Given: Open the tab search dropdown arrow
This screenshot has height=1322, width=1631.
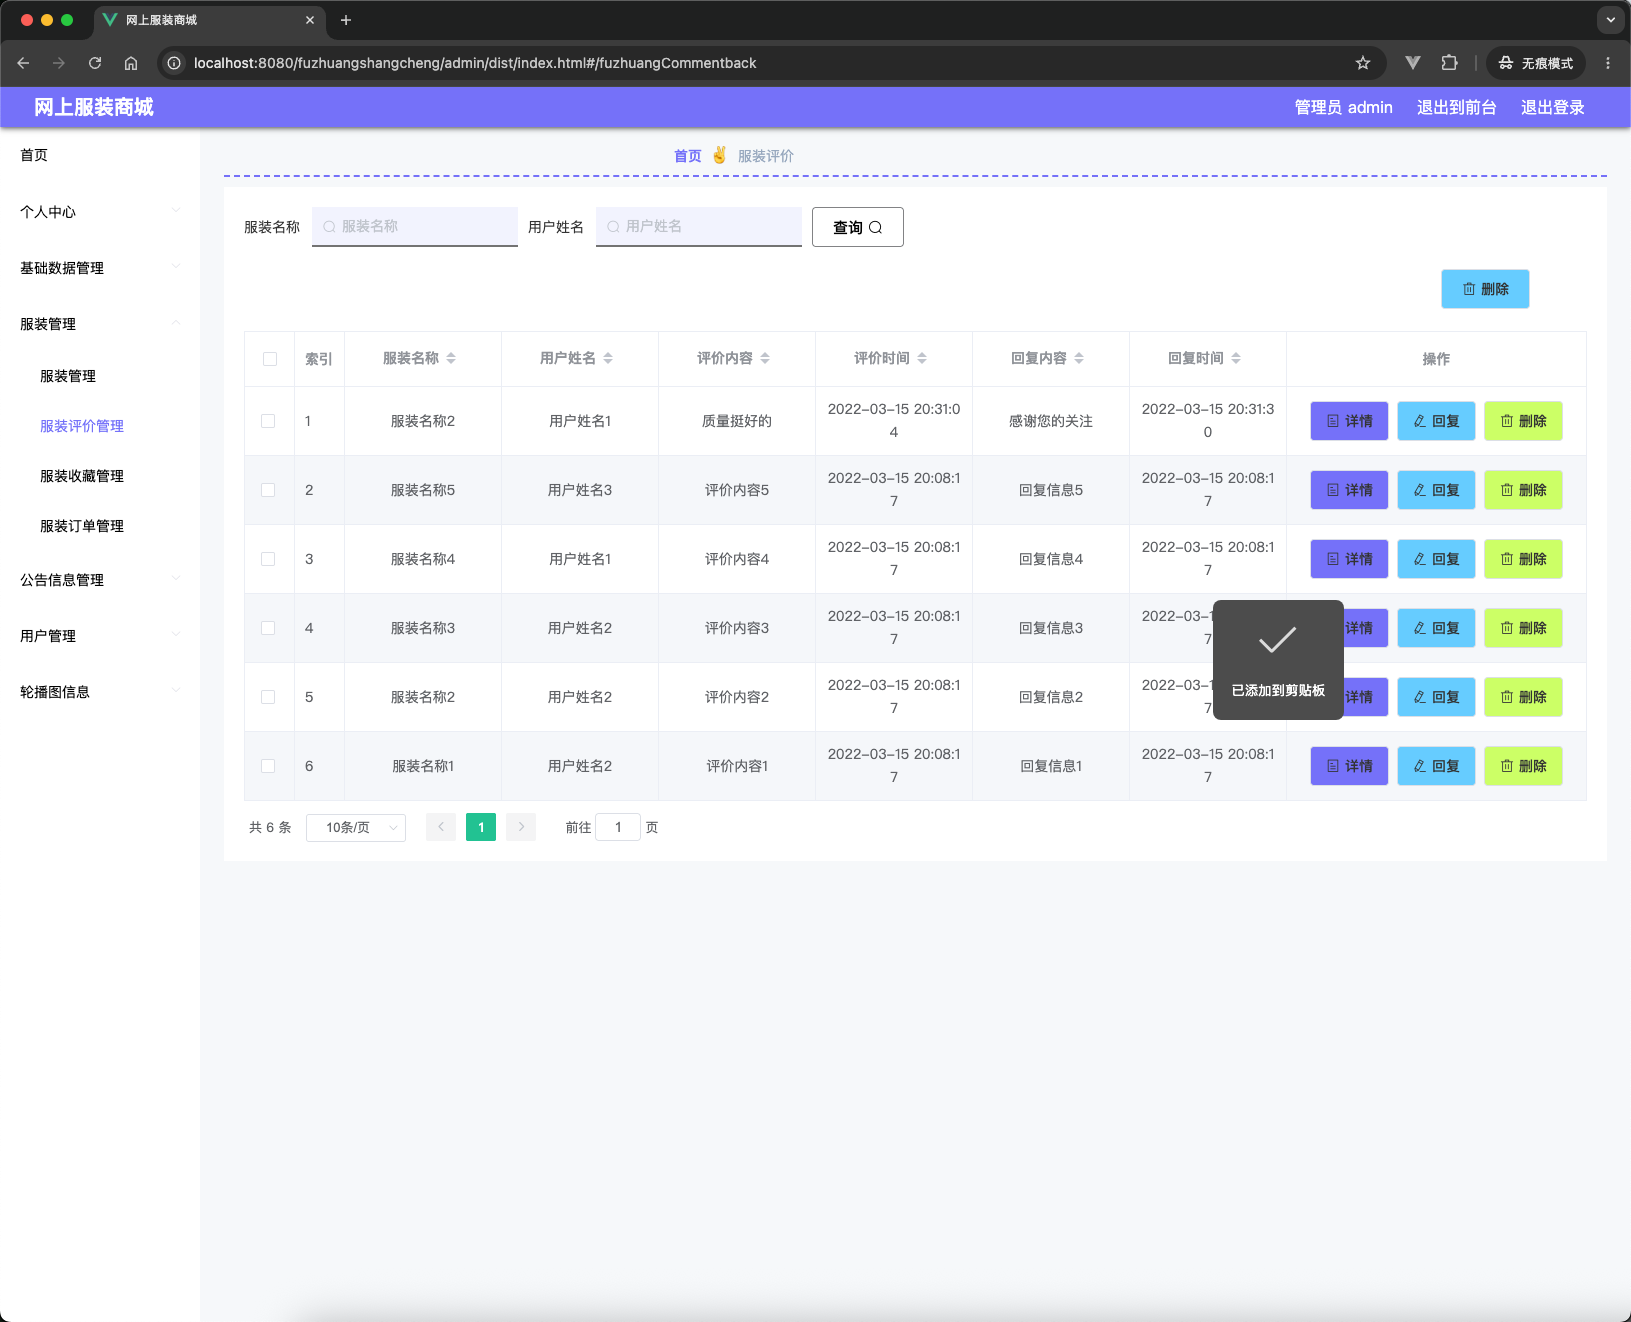Looking at the screenshot, I should point(1610,20).
